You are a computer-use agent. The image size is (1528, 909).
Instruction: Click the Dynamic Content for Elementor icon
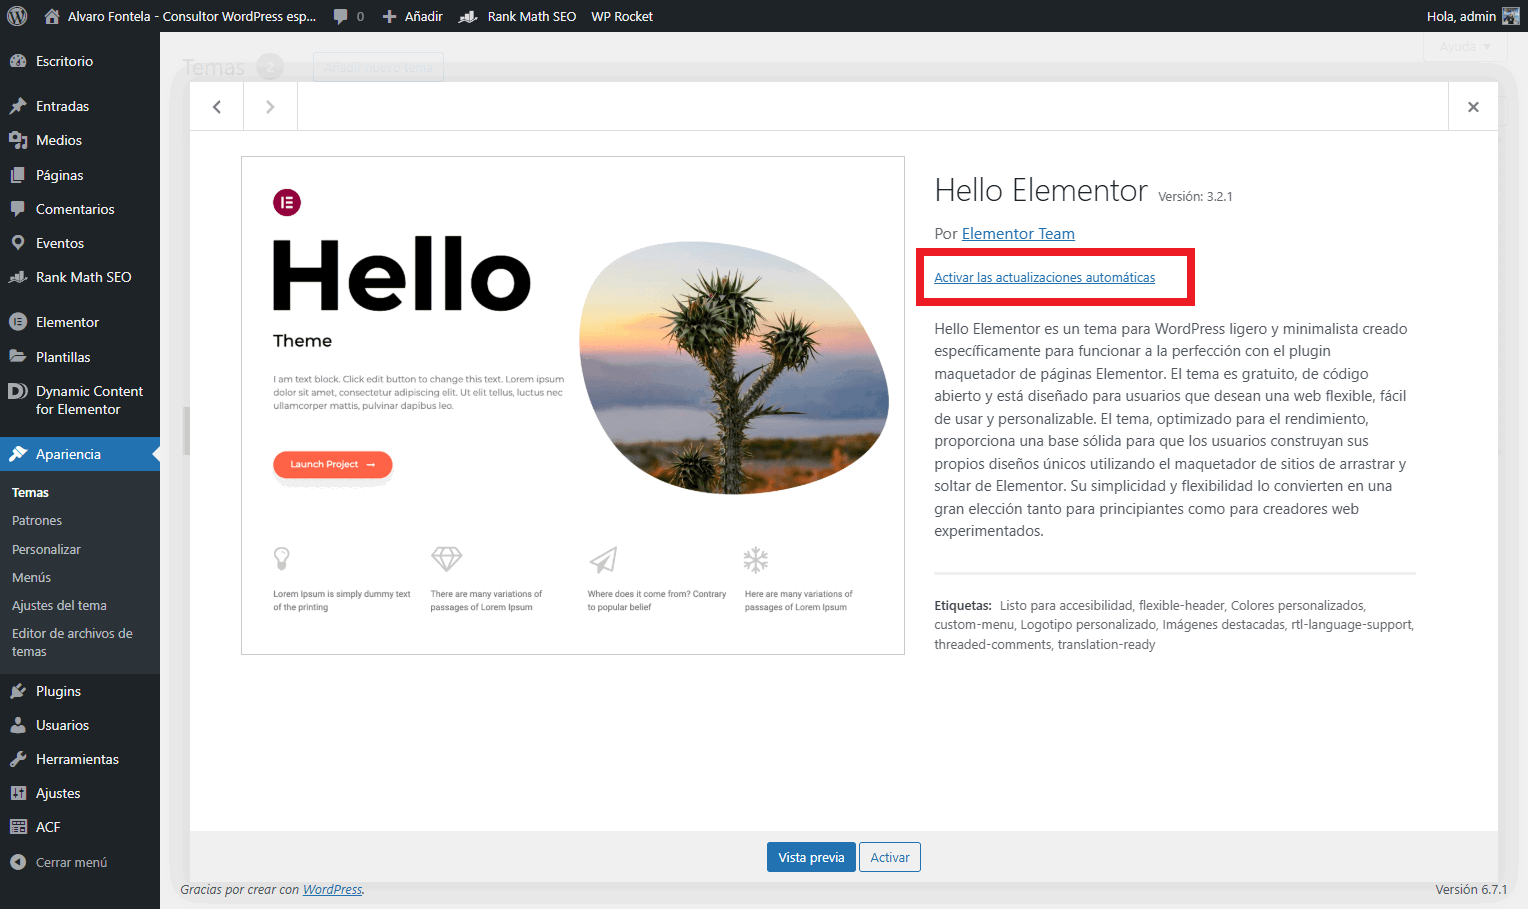pyautogui.click(x=18, y=391)
